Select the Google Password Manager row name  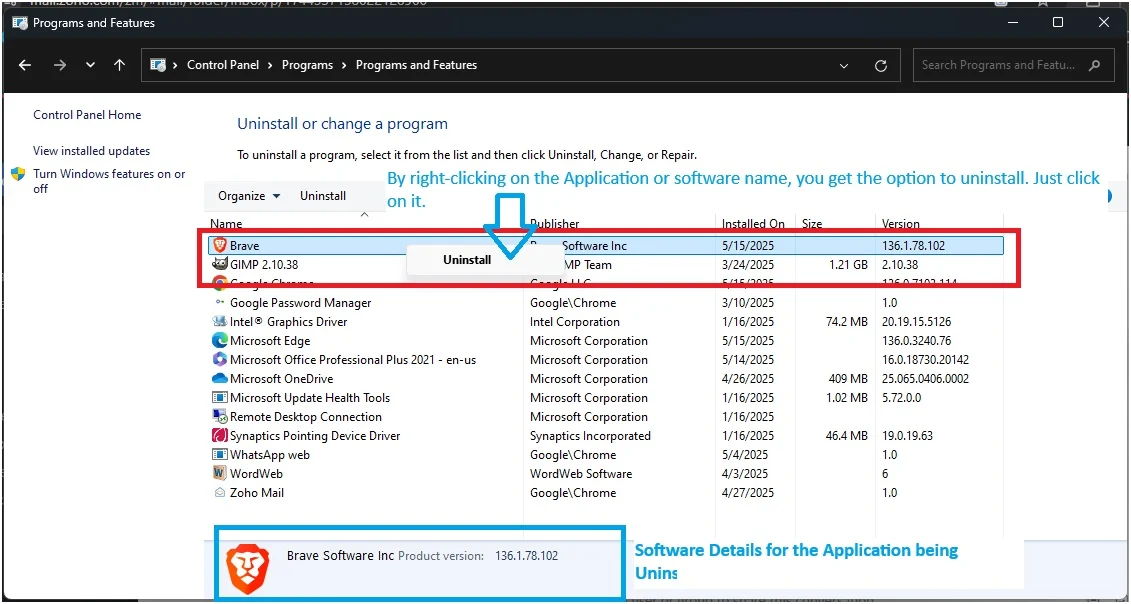coord(301,302)
